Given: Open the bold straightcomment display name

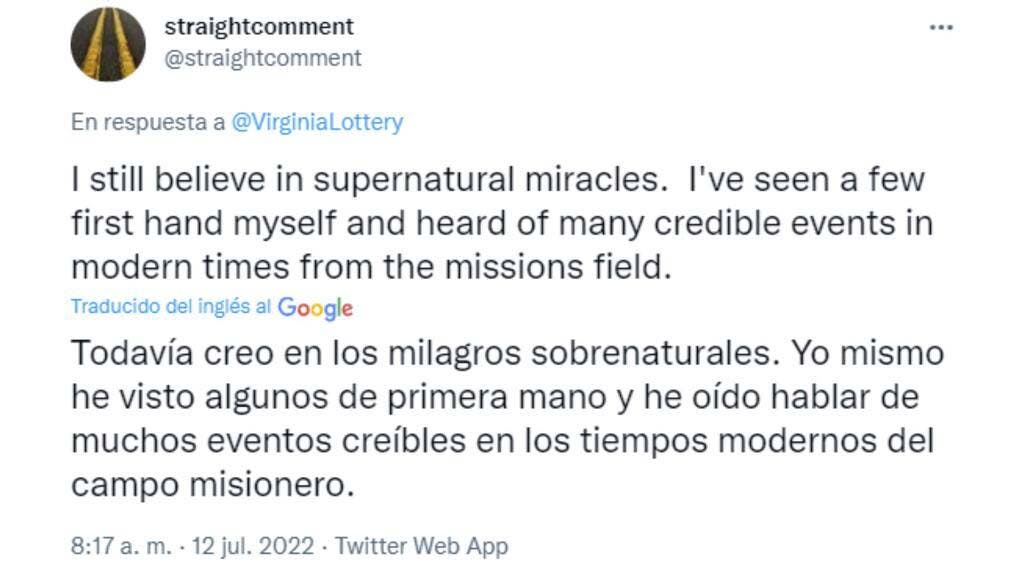Looking at the screenshot, I should (259, 26).
